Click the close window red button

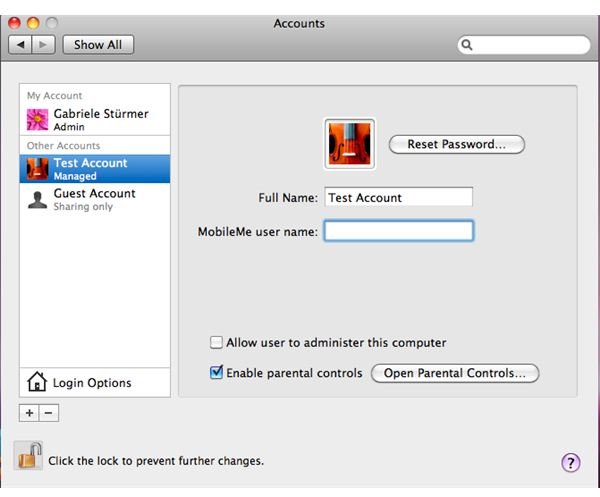point(15,23)
